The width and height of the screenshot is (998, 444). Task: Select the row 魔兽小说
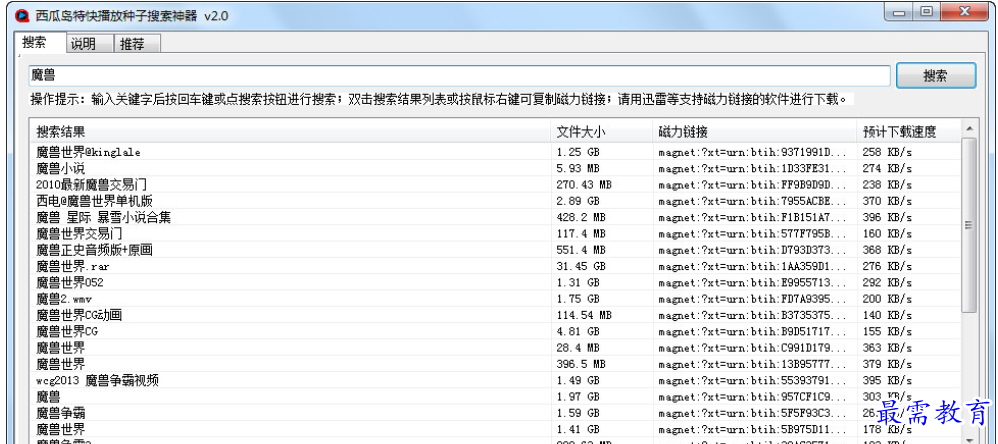pos(495,169)
